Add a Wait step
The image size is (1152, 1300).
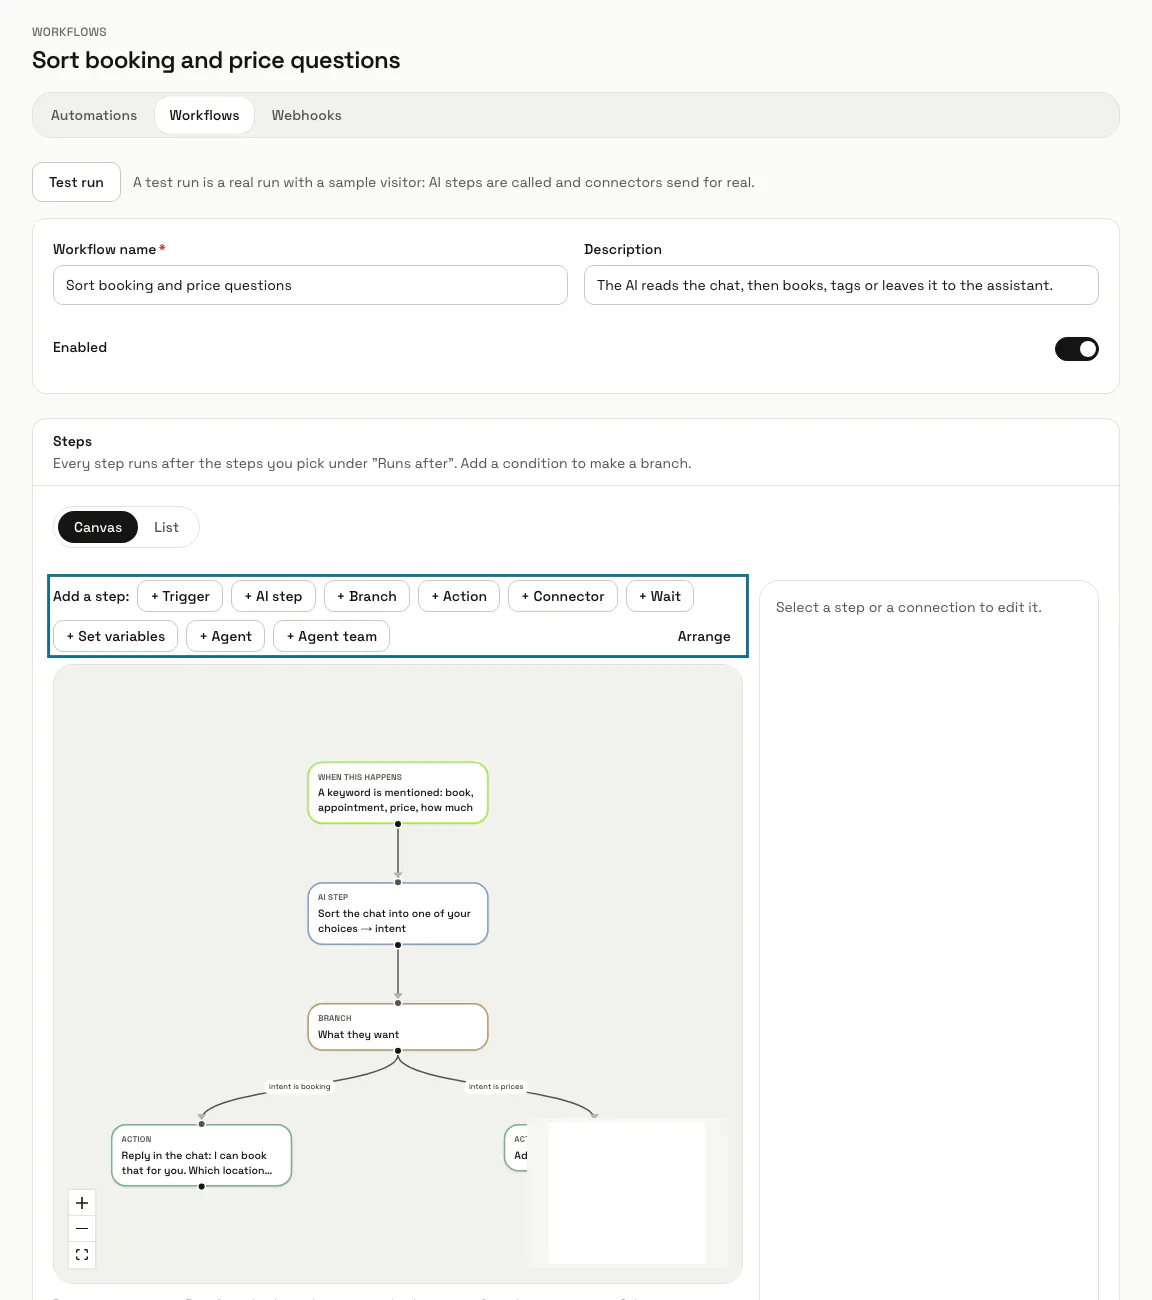click(660, 596)
